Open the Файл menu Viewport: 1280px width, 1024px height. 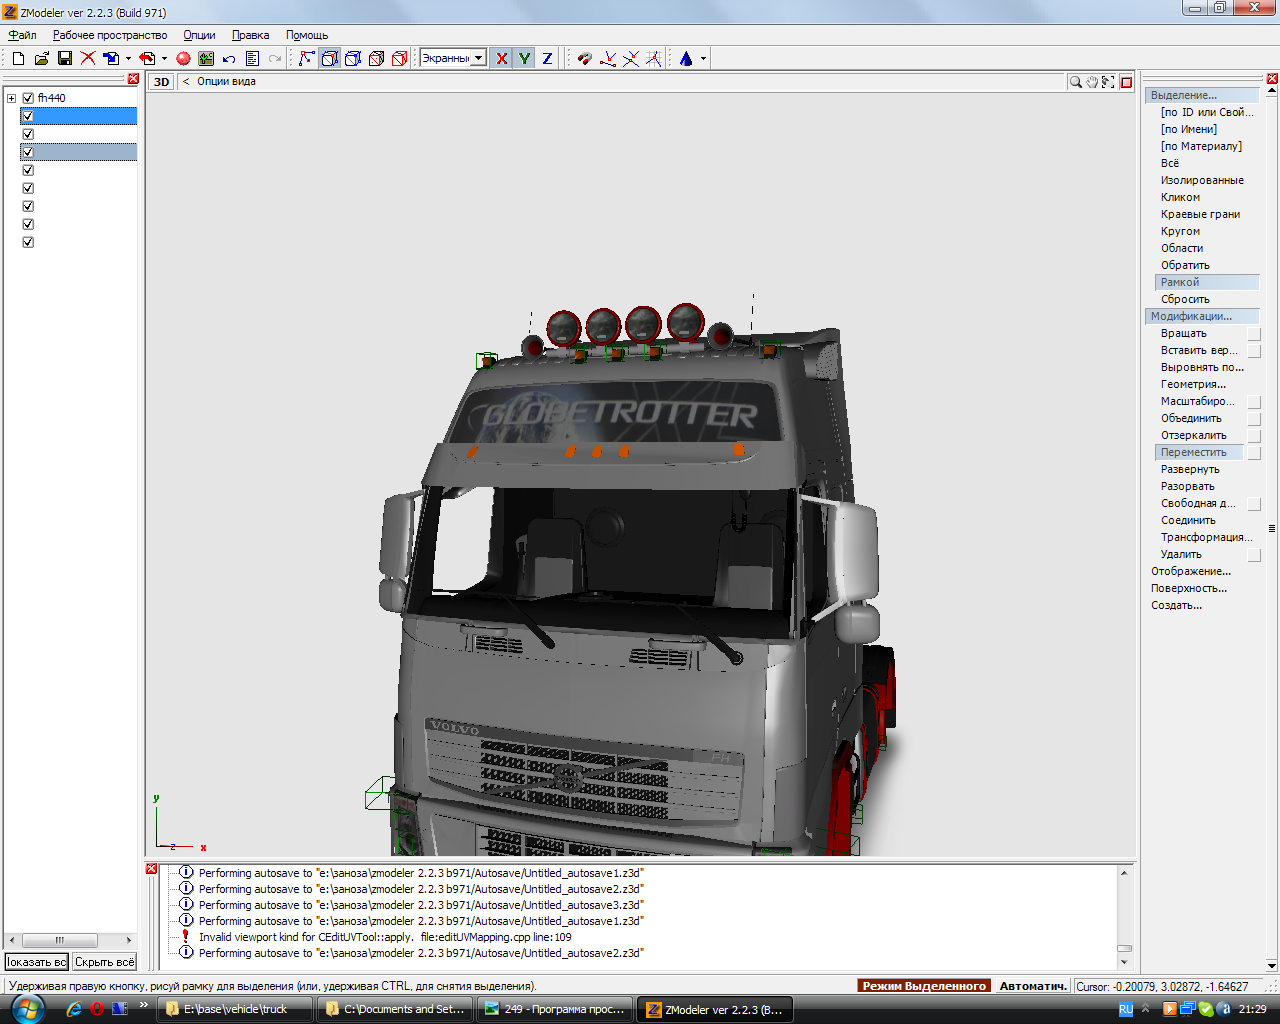click(22, 35)
